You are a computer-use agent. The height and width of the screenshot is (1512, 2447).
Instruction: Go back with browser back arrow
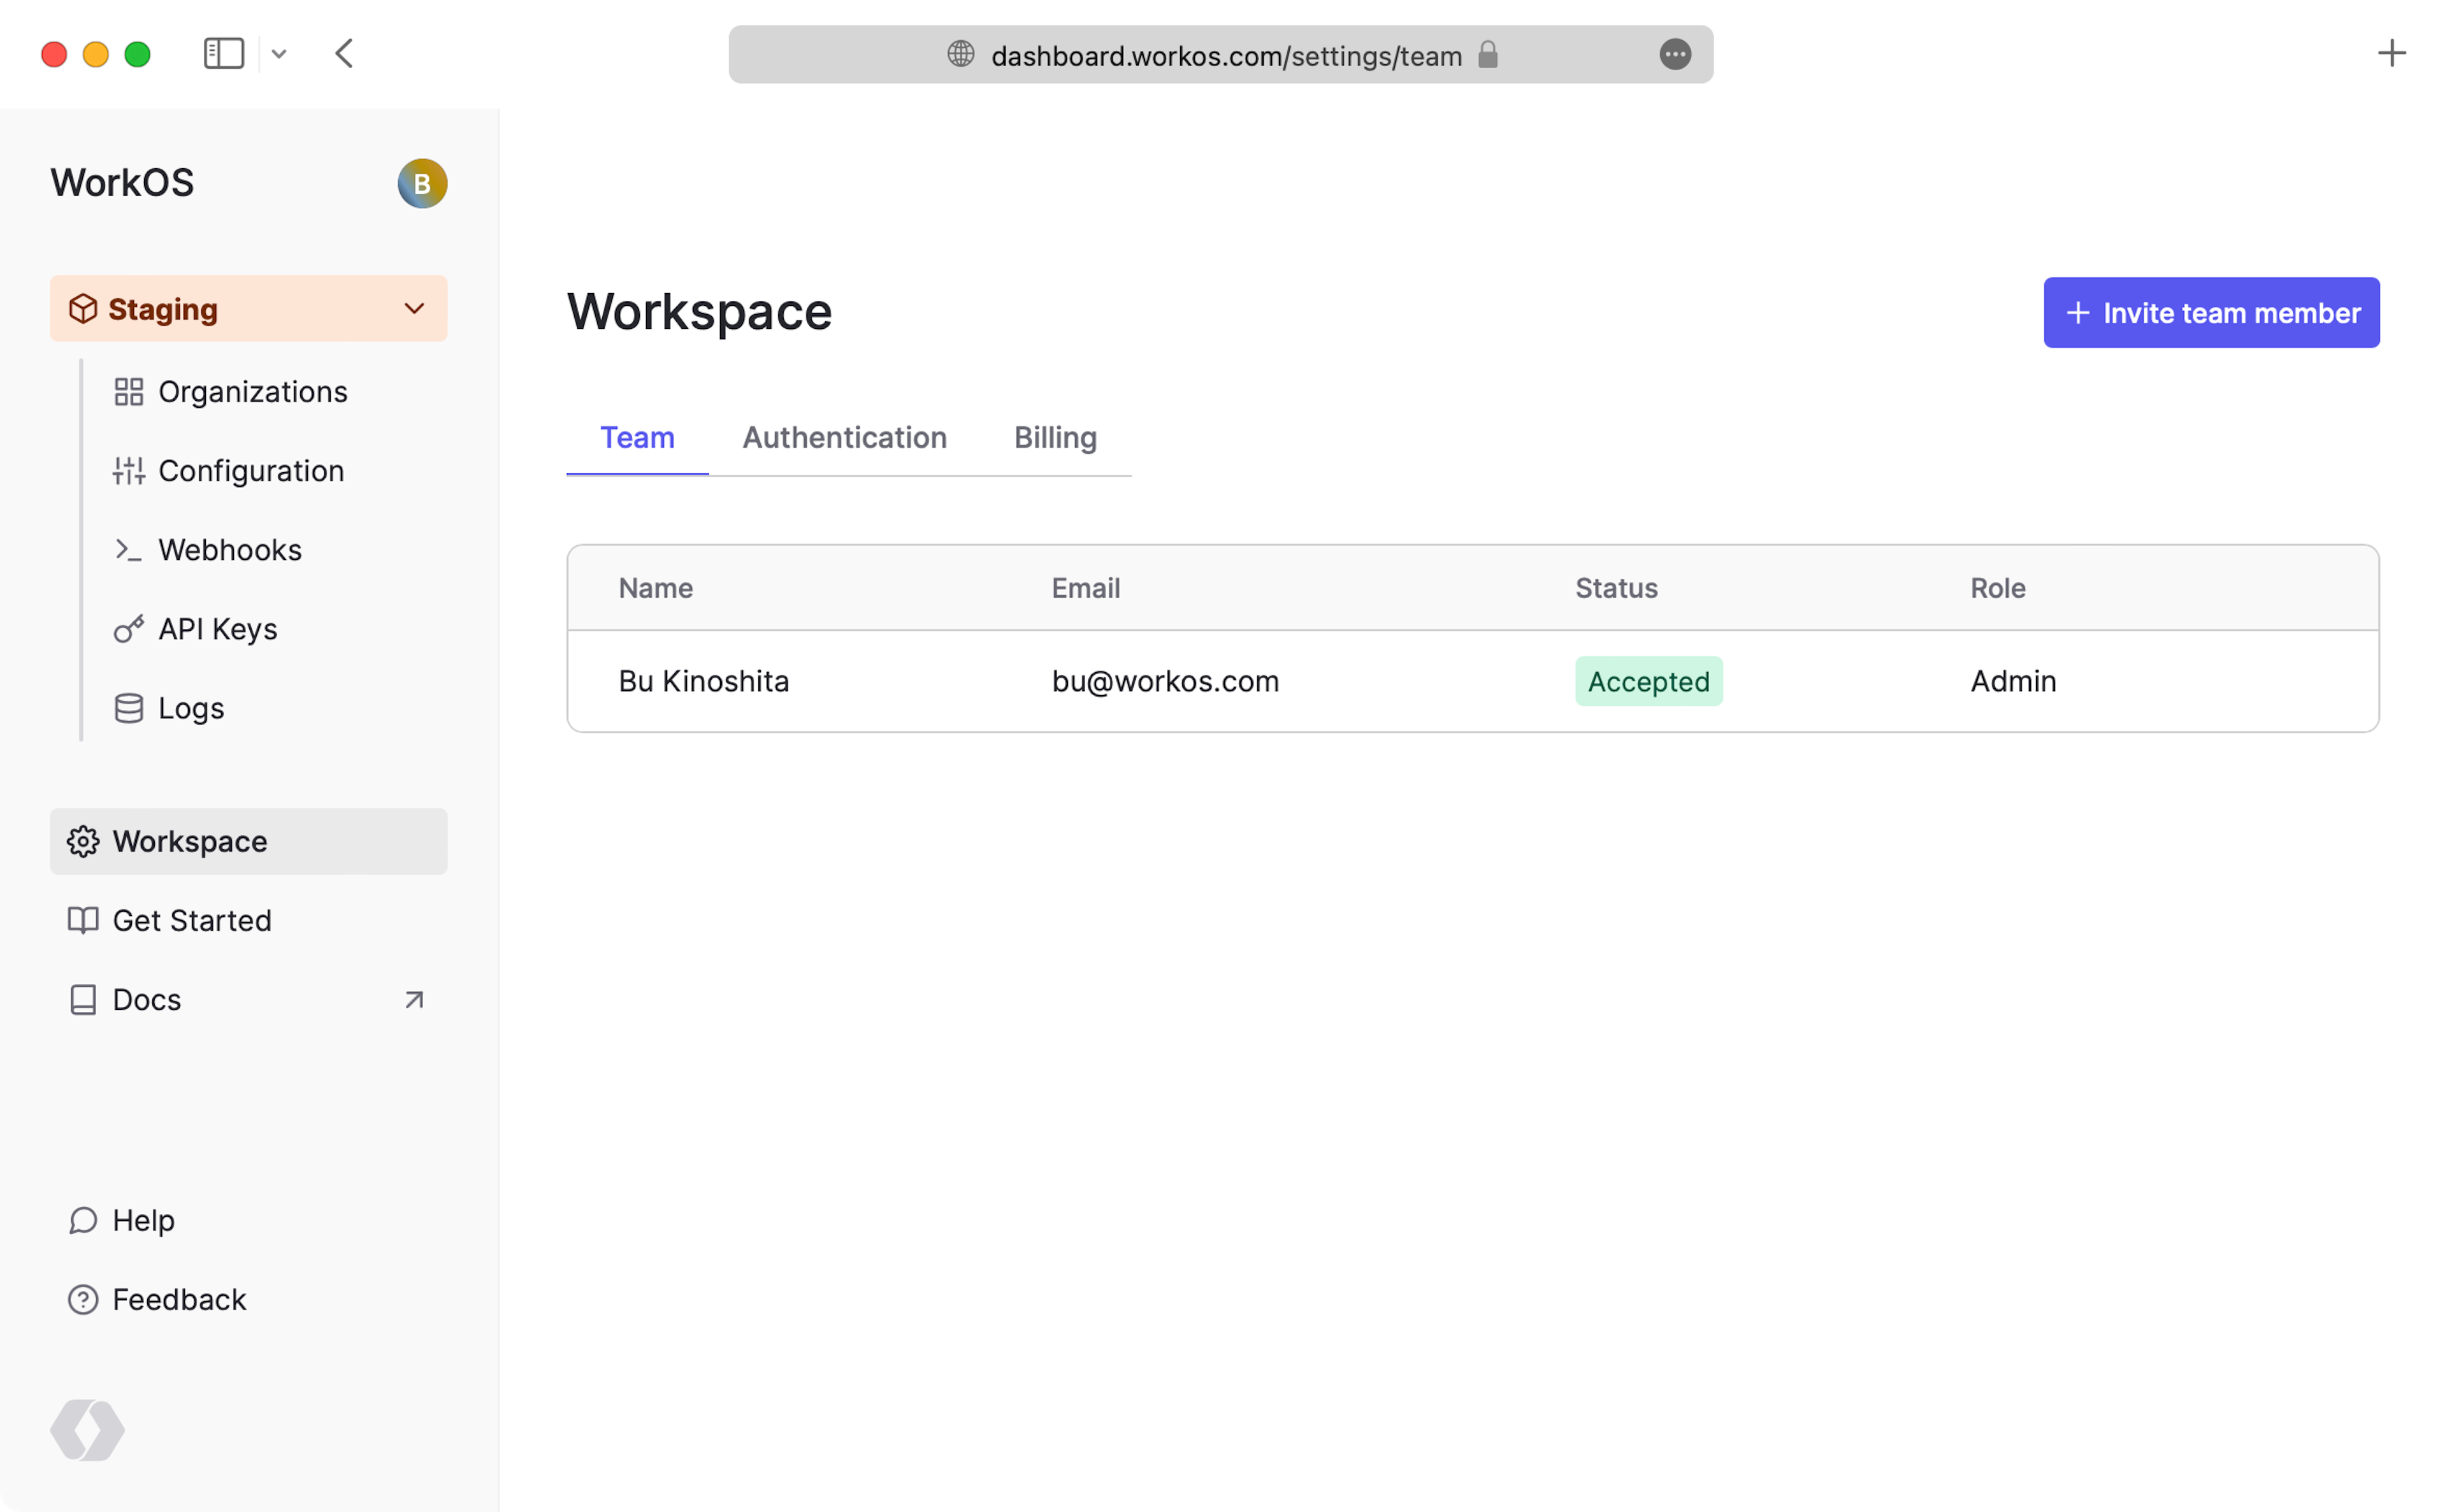345,54
